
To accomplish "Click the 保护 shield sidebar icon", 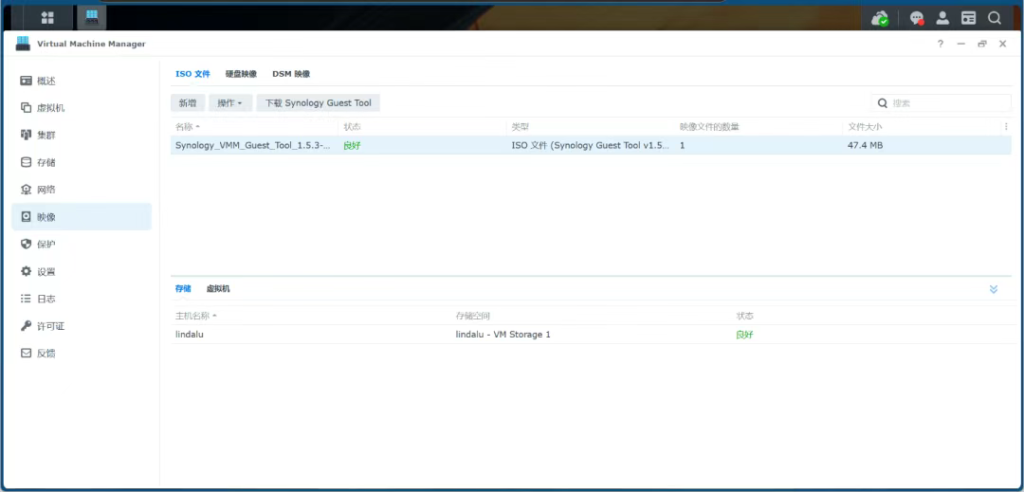I will click(26, 244).
